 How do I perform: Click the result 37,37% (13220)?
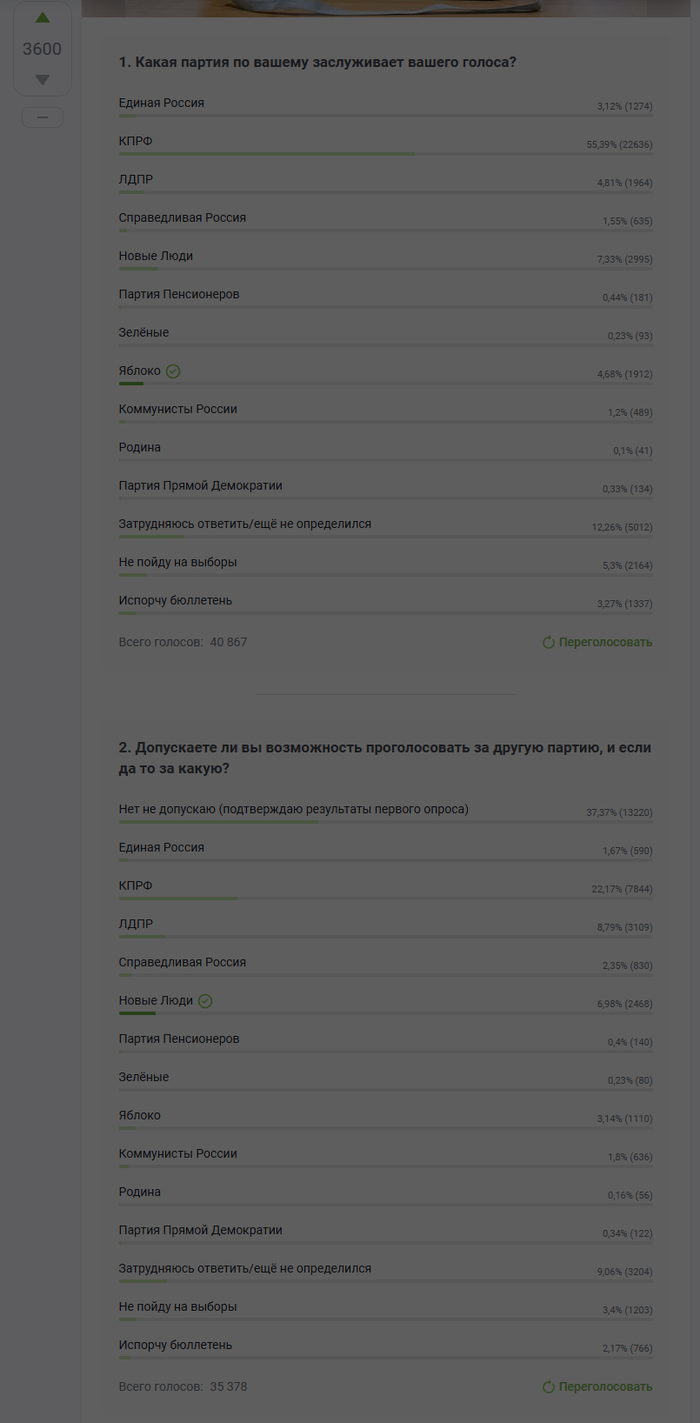pos(619,813)
